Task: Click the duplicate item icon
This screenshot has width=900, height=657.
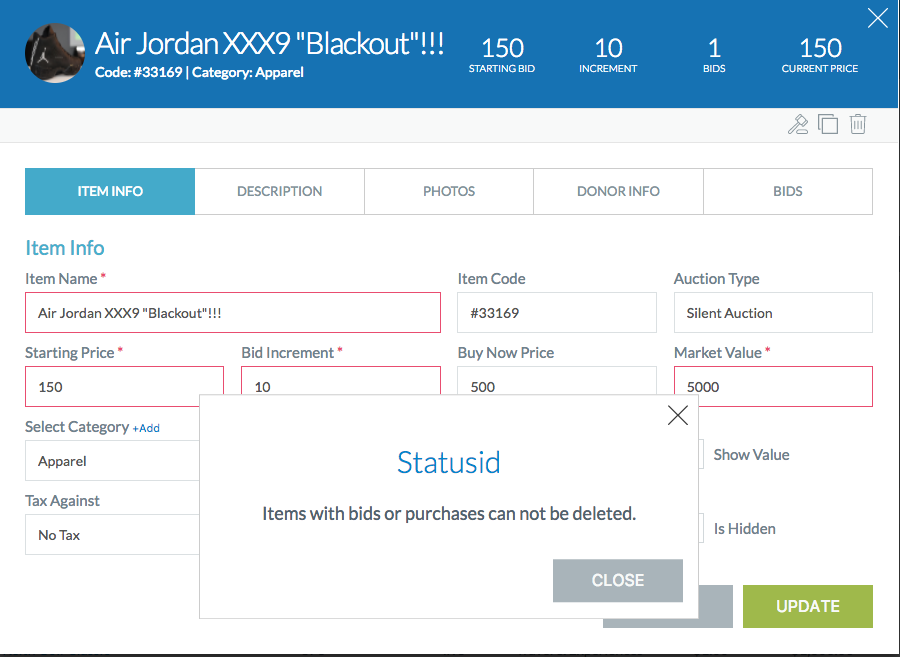Action: point(828,124)
